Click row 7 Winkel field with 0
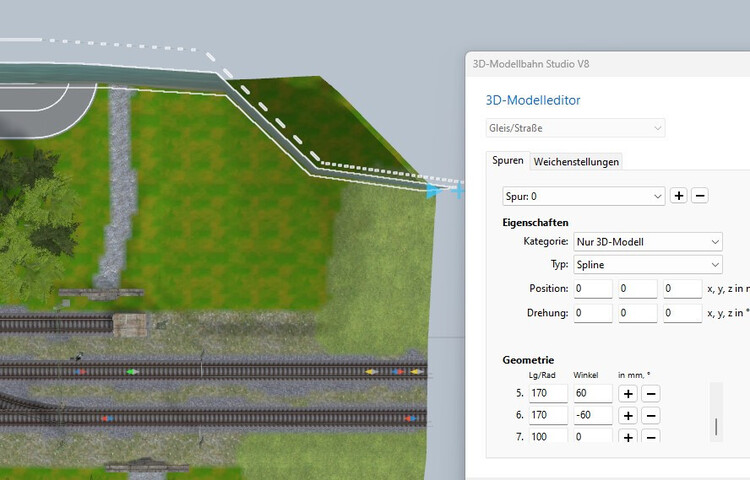The width and height of the screenshot is (750, 480). point(593,436)
